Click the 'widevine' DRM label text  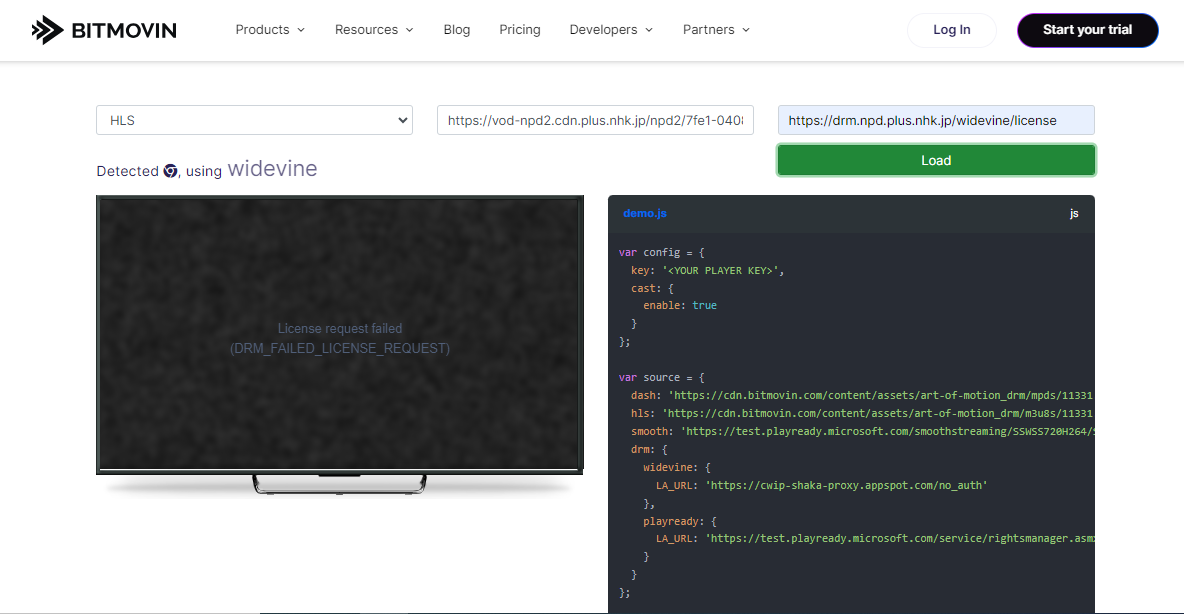click(273, 168)
